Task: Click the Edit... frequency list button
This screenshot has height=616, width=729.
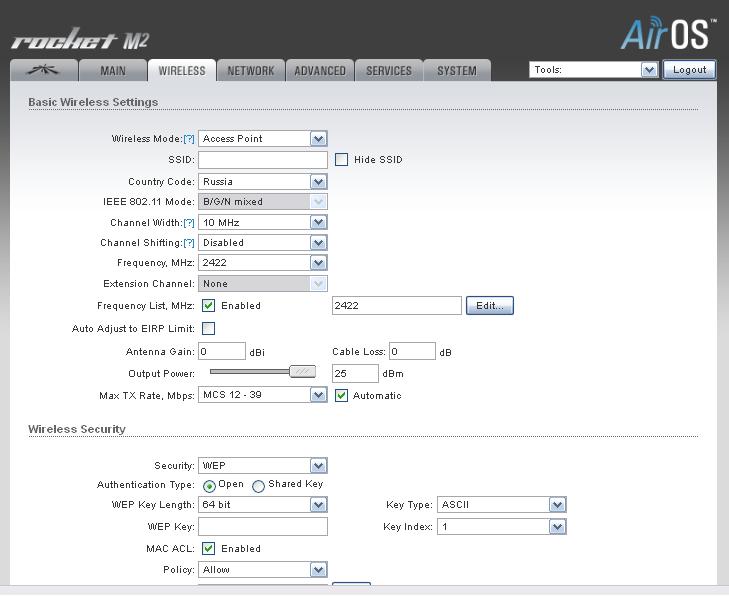Action: 490,305
